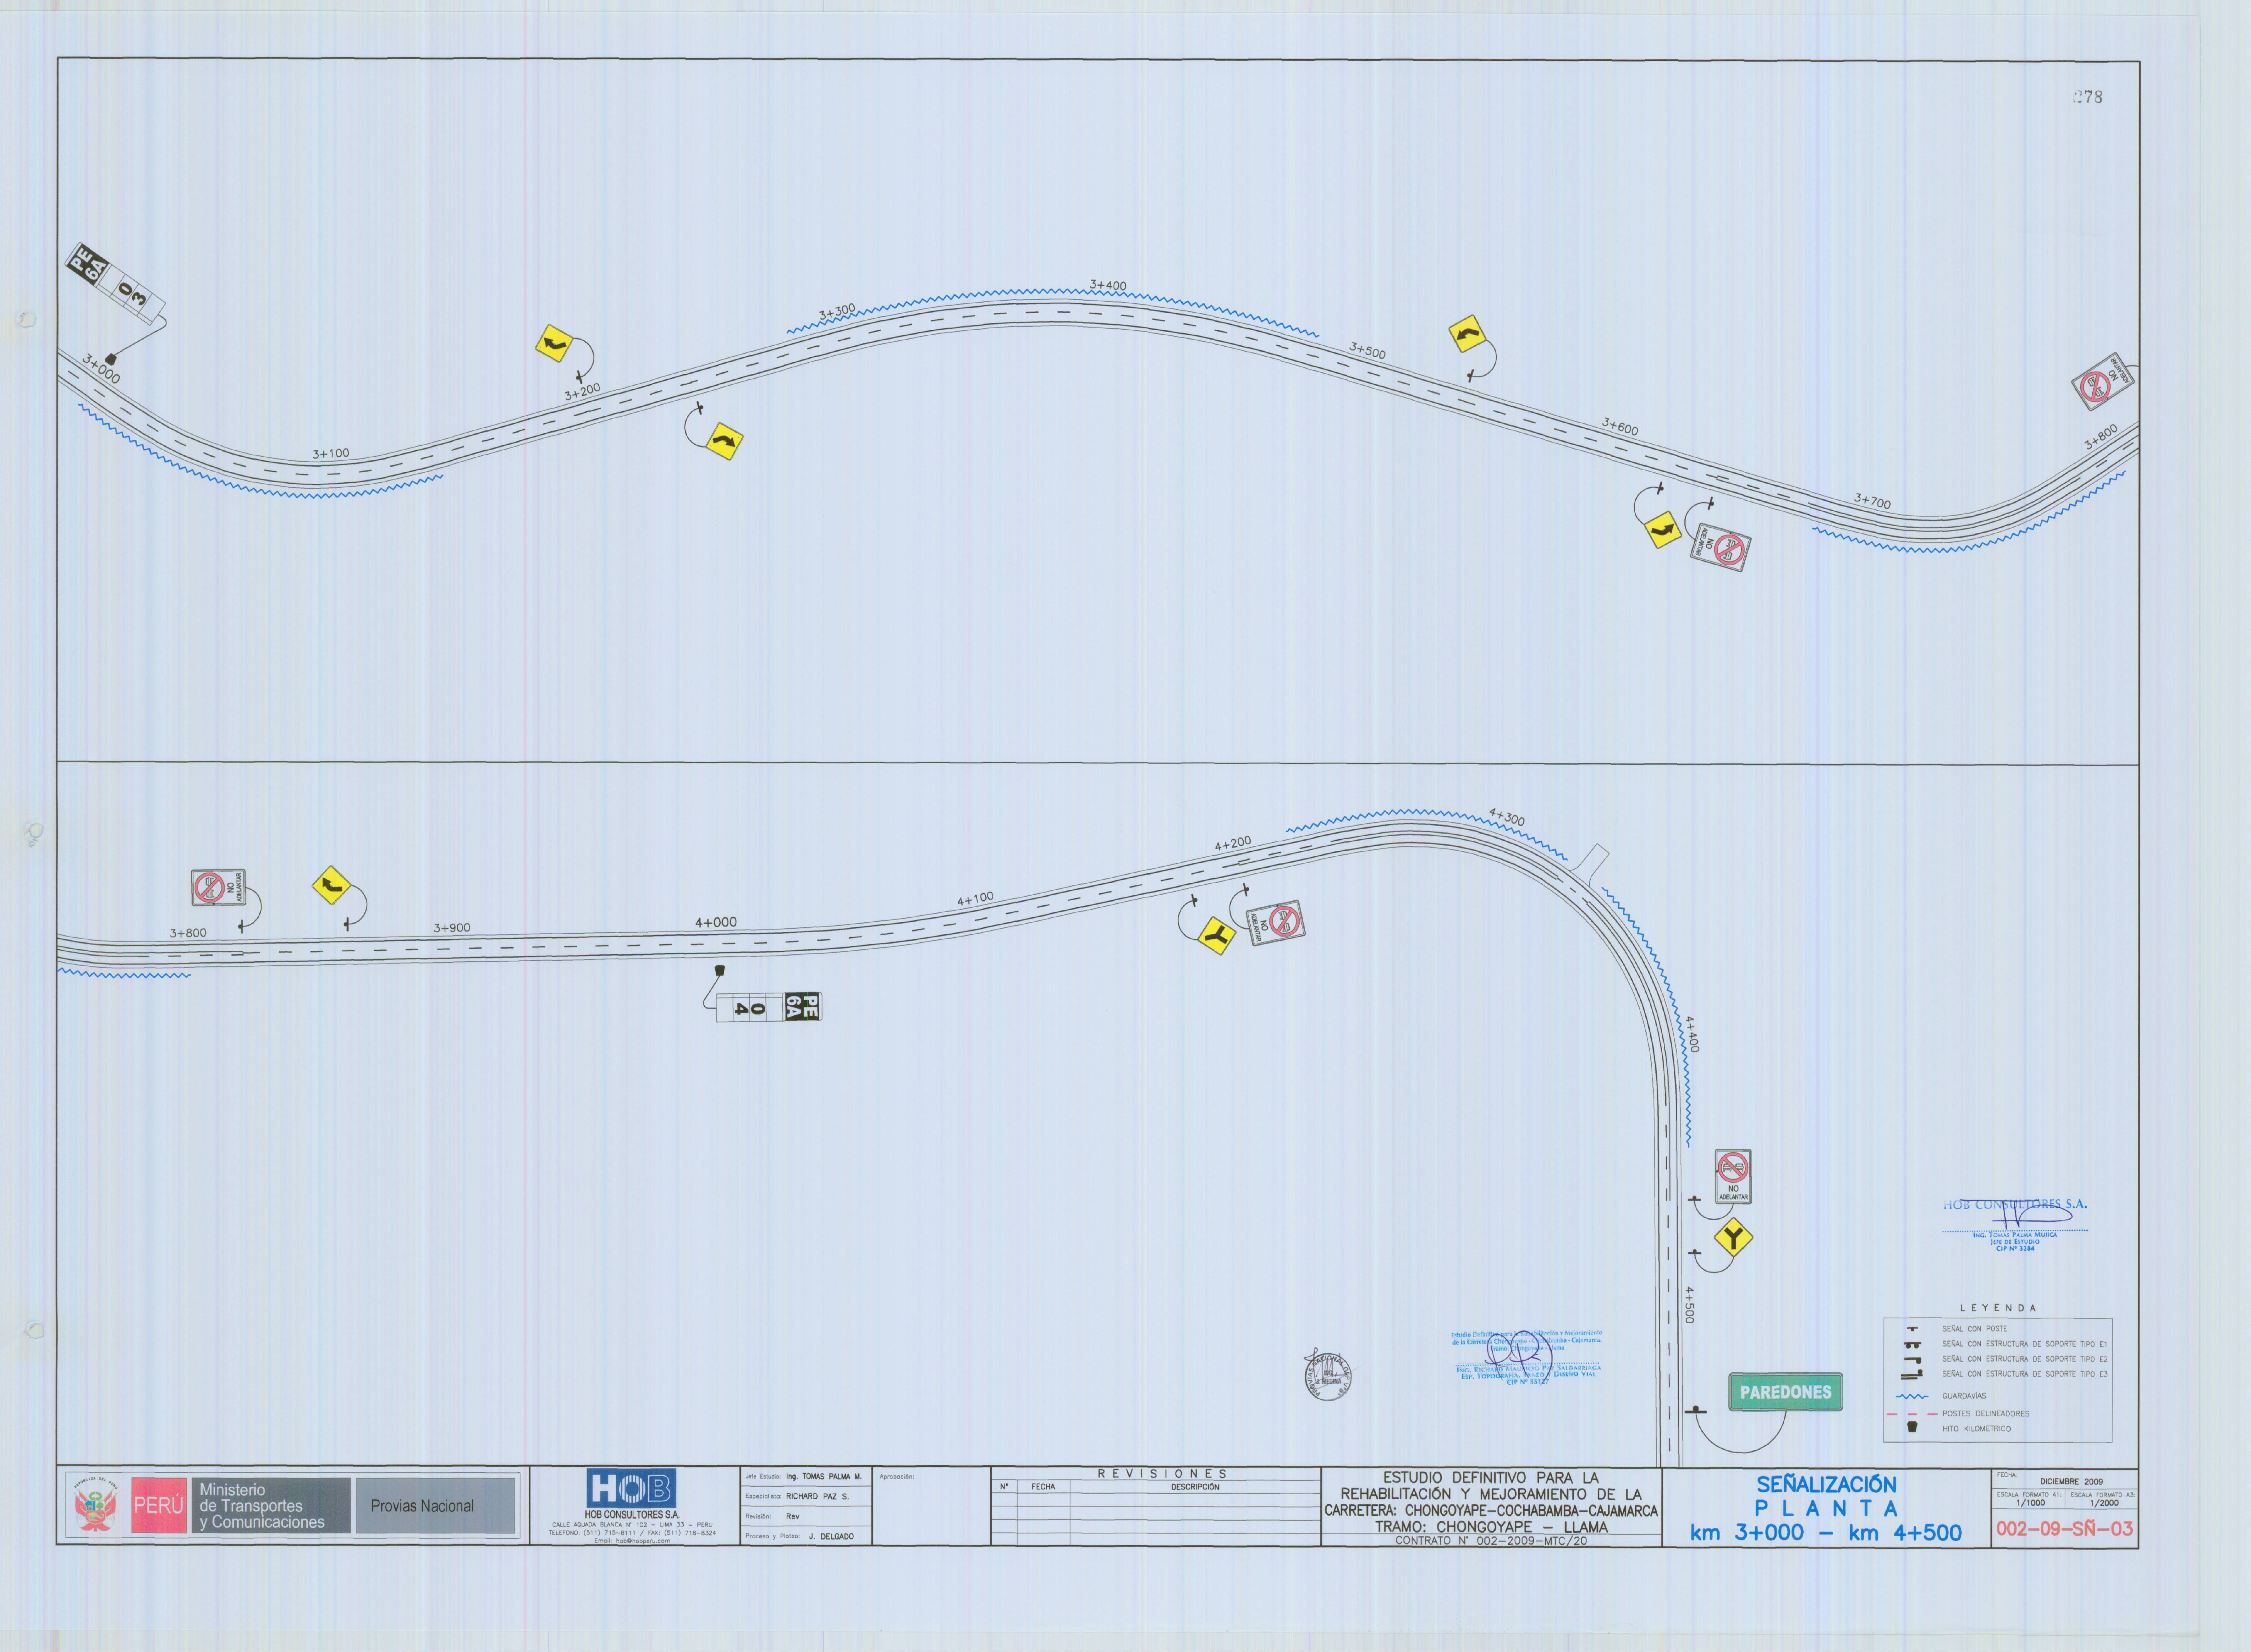Click the km 3+000 – km 4+500 range
The height and width of the screenshot is (1652, 2251).
pyautogui.click(x=1826, y=1532)
